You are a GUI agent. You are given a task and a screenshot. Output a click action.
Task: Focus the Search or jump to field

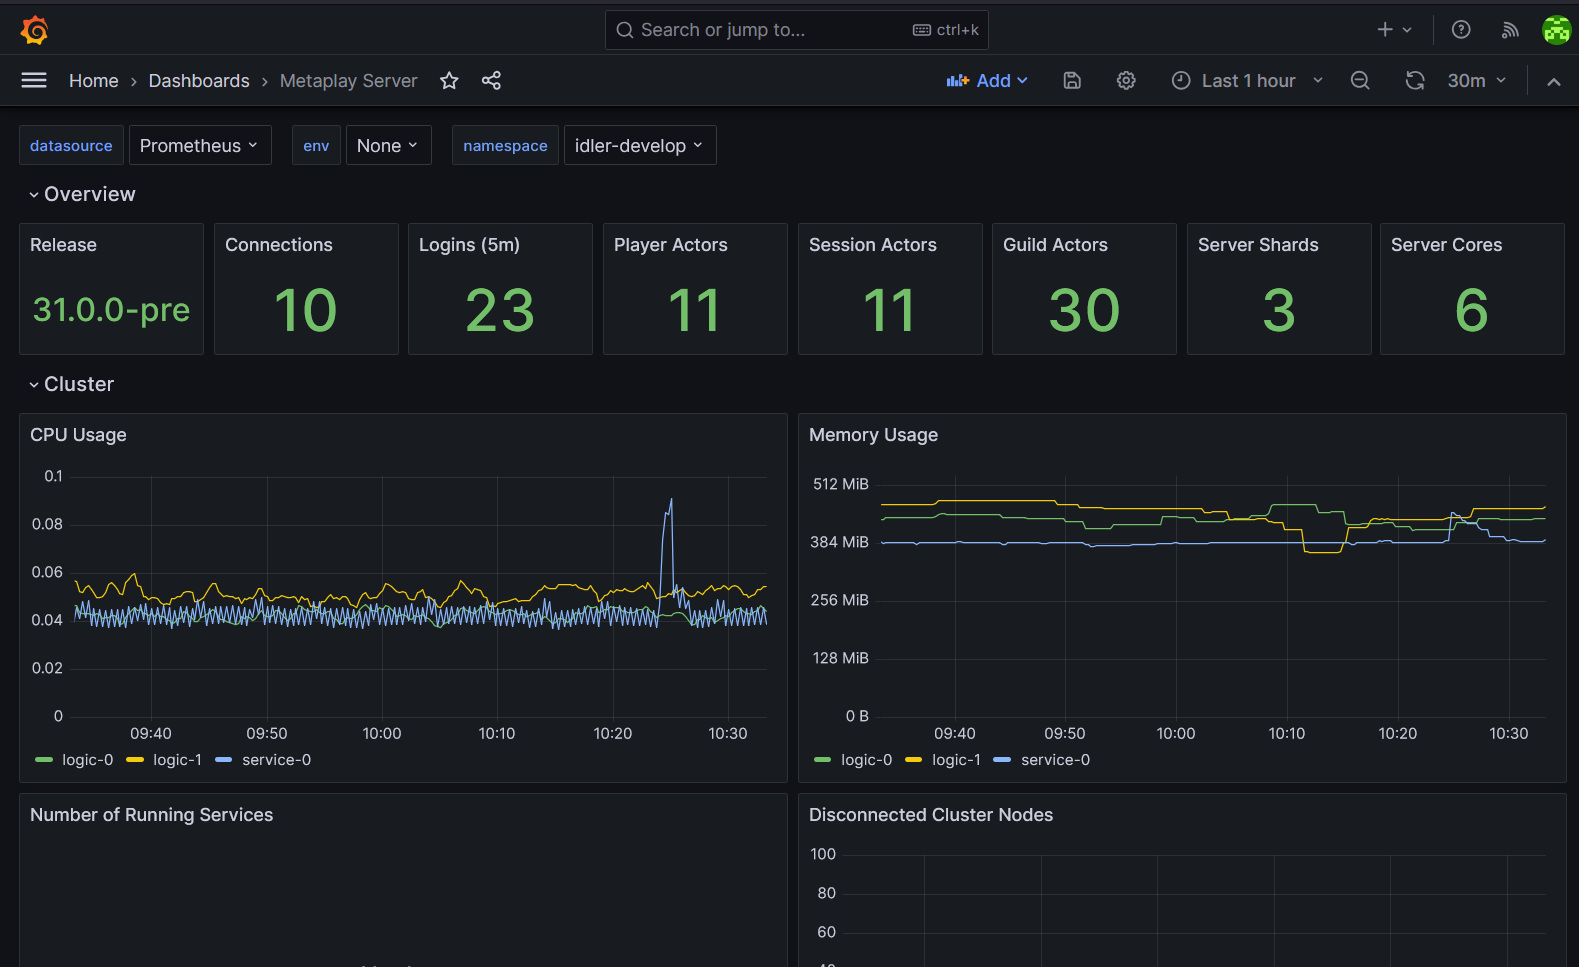tap(797, 30)
